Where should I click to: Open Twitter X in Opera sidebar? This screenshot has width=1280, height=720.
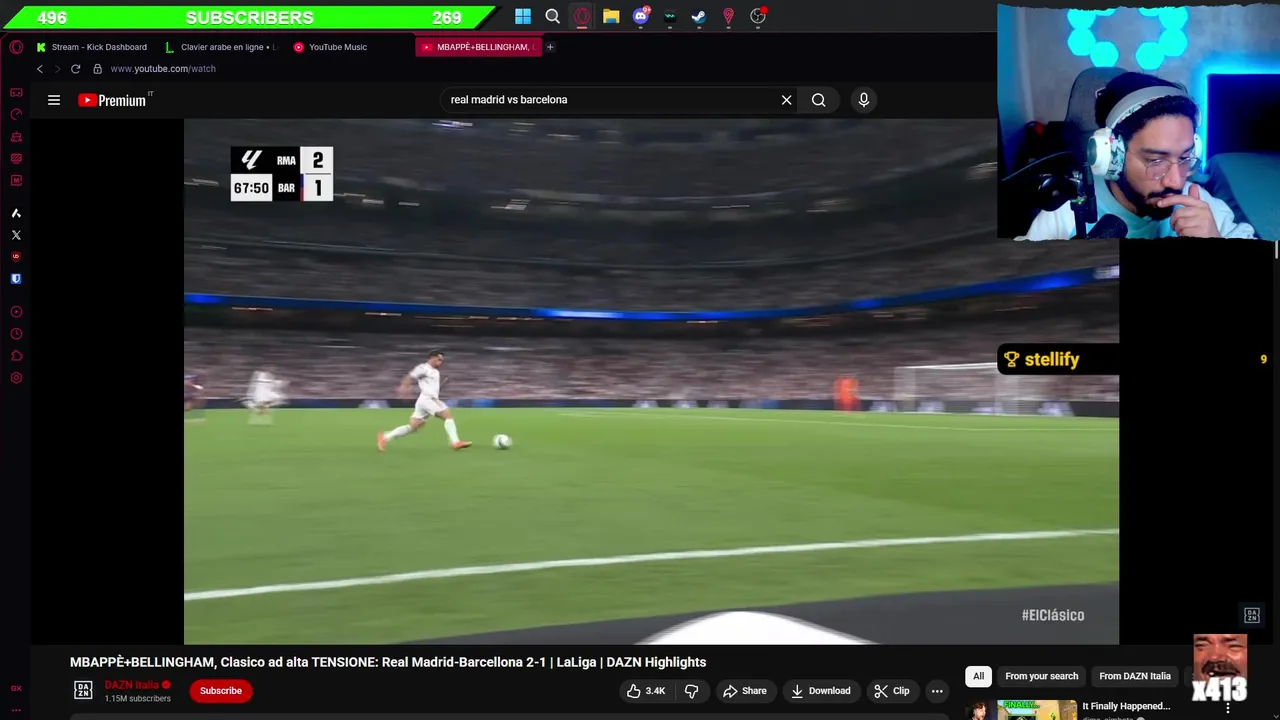tap(16, 235)
